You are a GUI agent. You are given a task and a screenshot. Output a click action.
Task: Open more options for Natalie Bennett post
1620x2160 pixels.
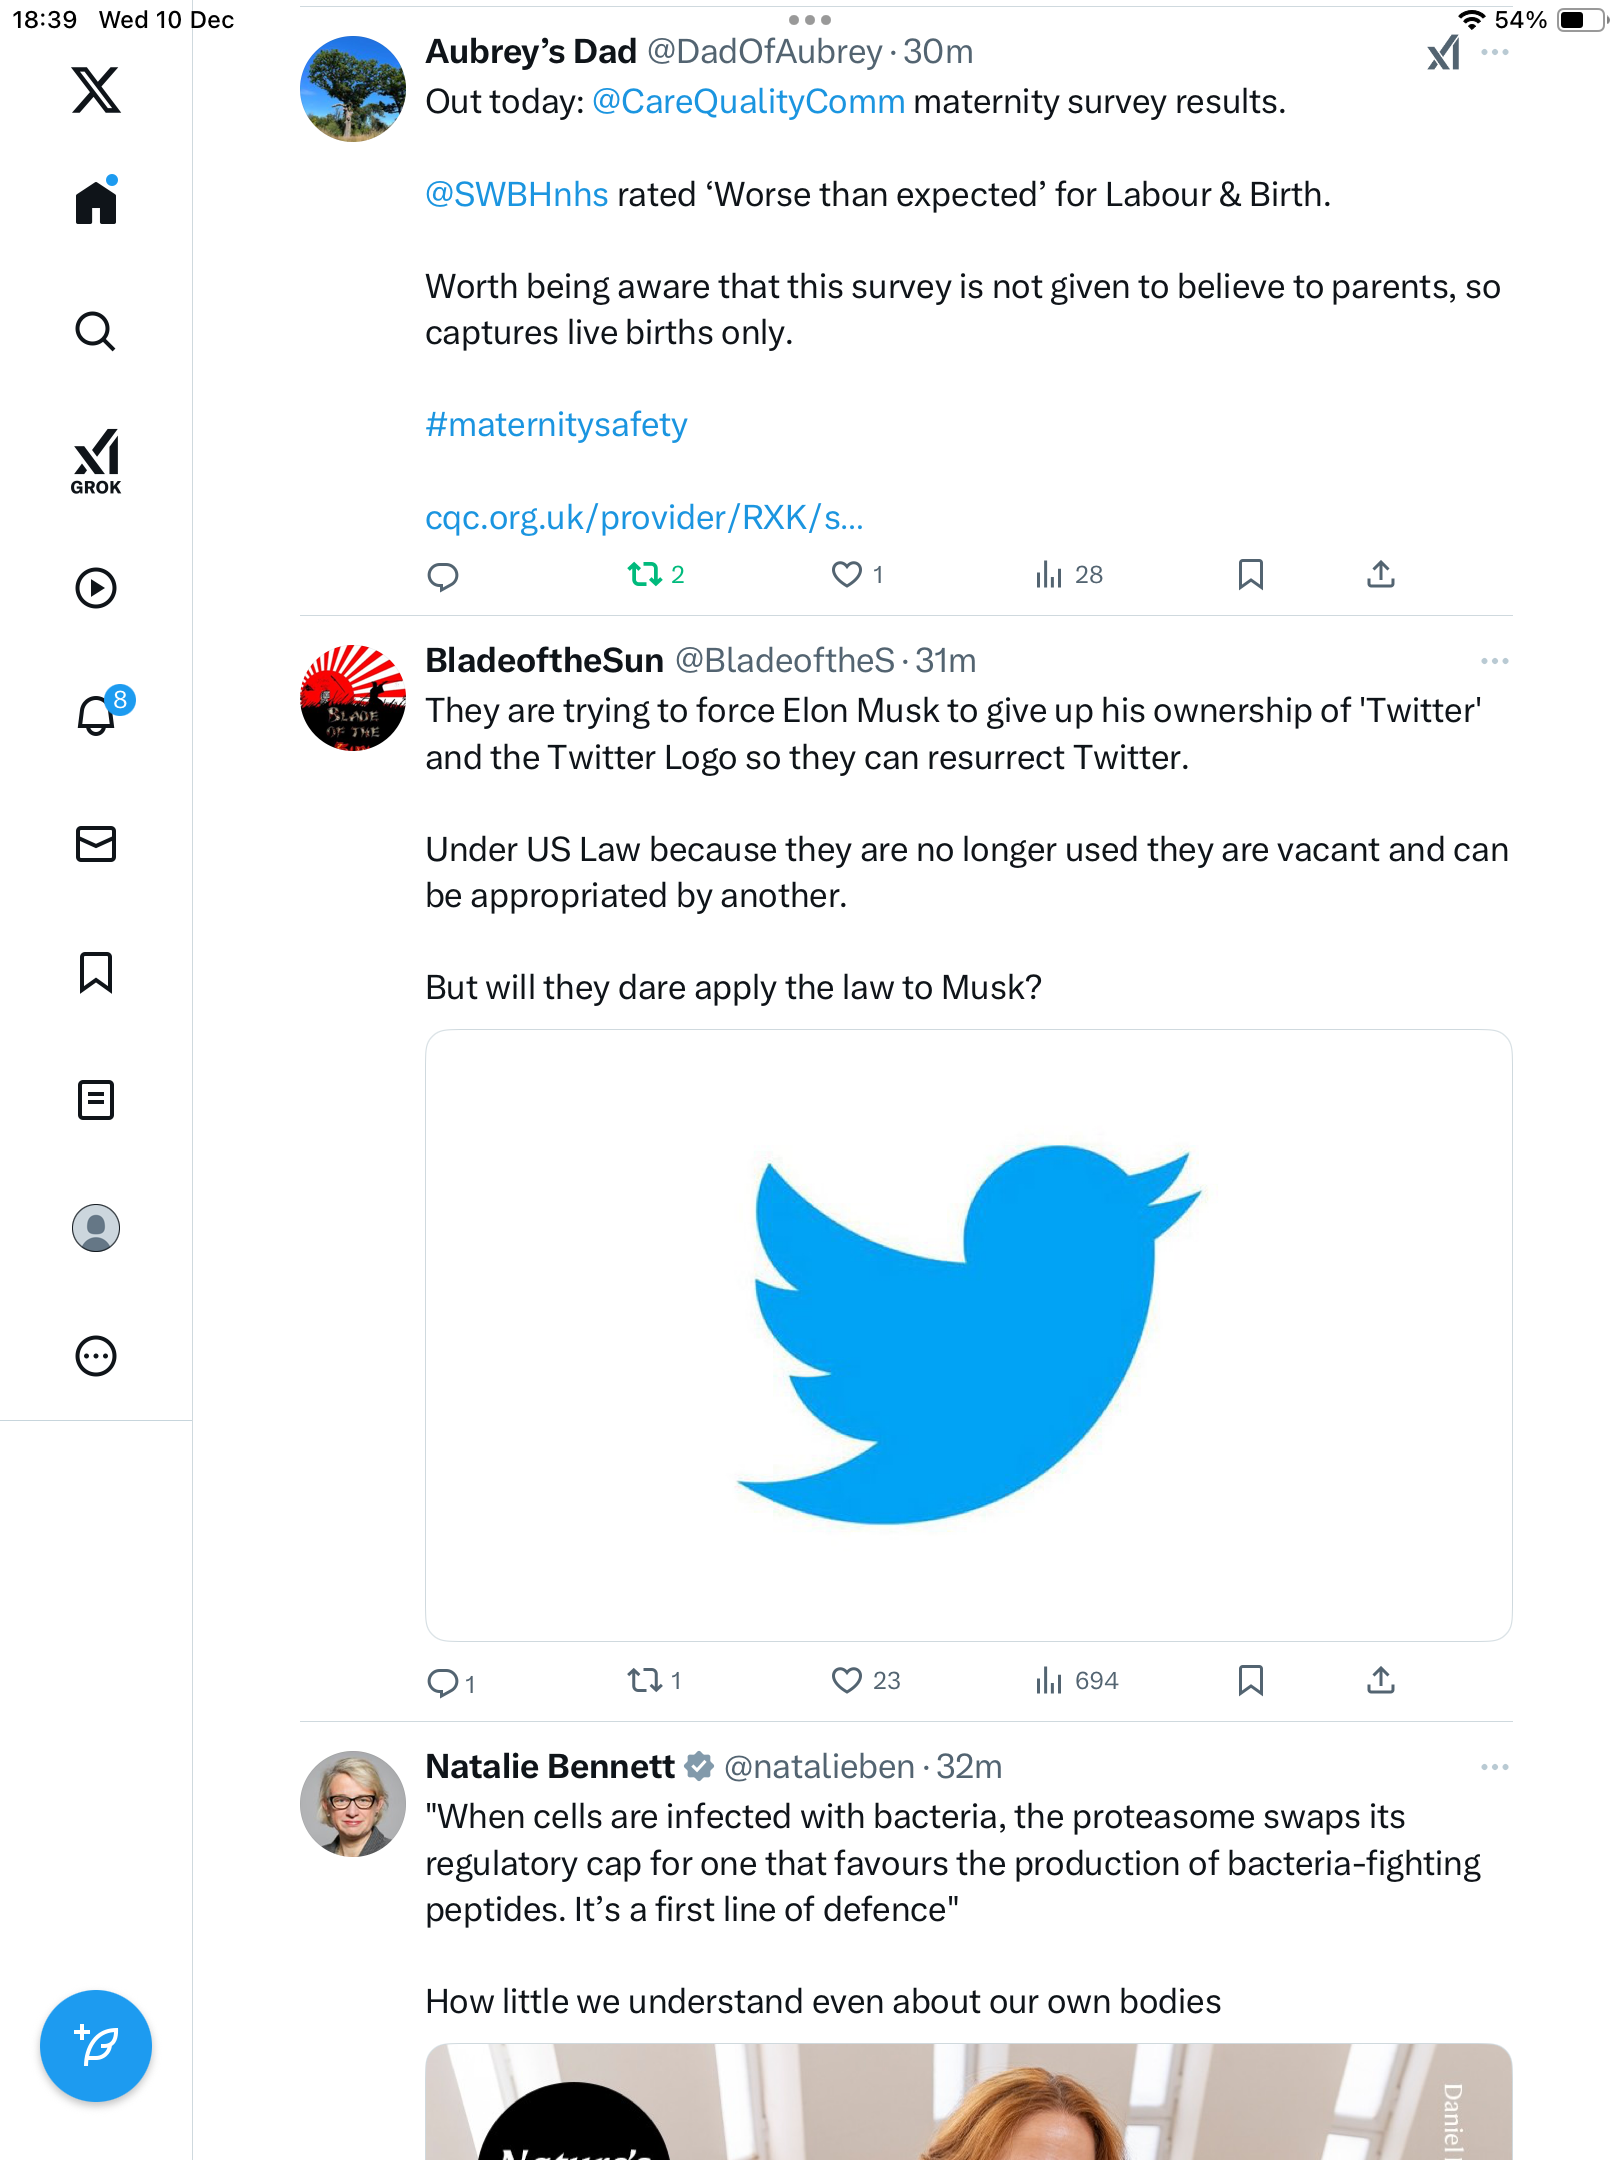(1494, 1767)
